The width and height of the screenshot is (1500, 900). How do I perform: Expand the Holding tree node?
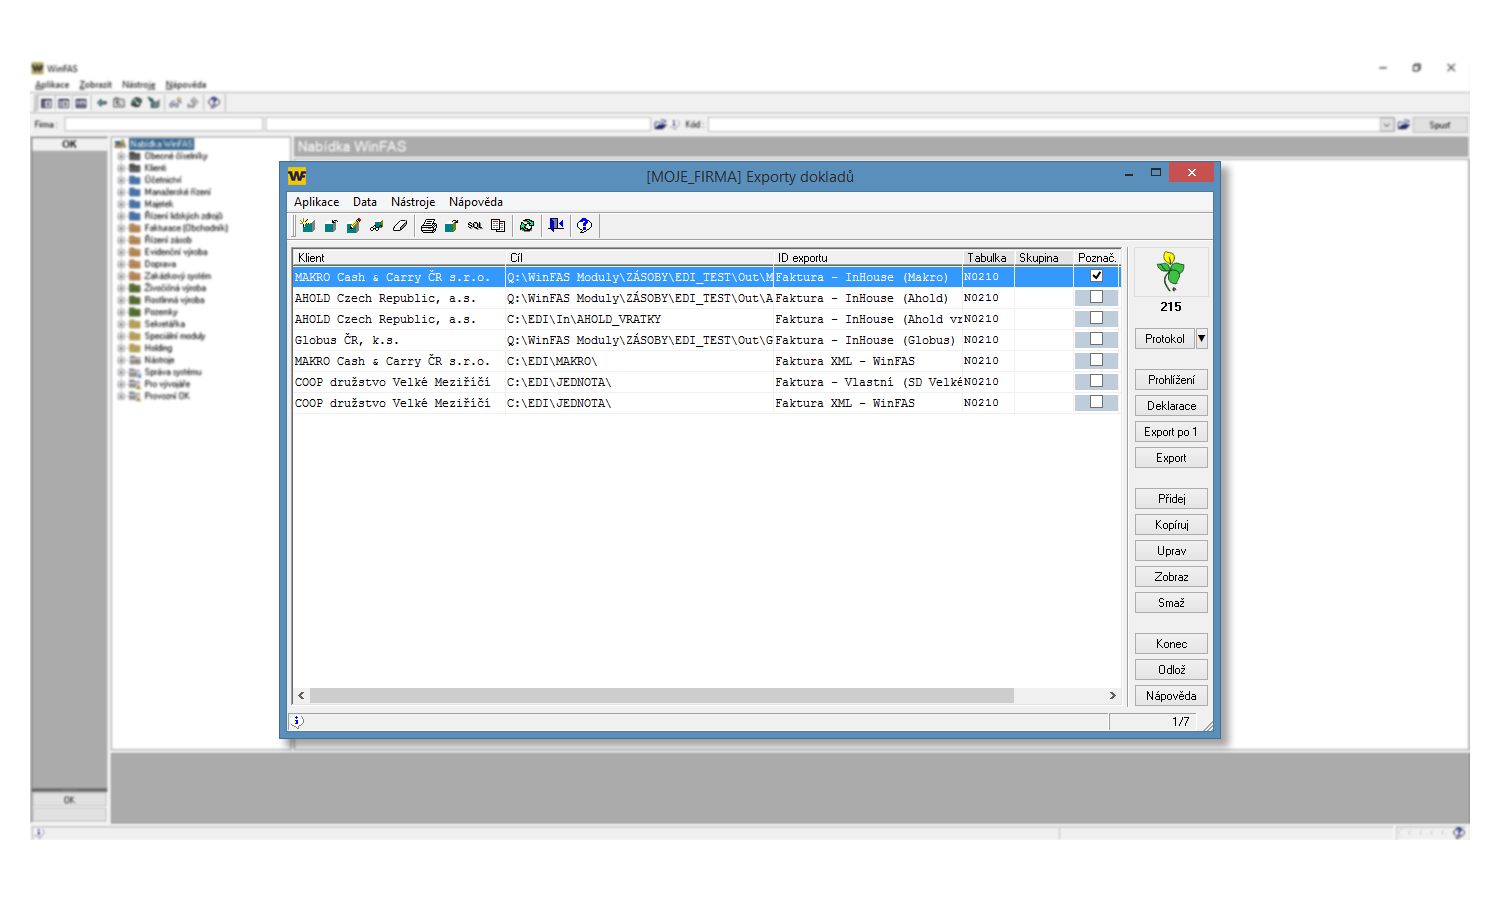(121, 348)
